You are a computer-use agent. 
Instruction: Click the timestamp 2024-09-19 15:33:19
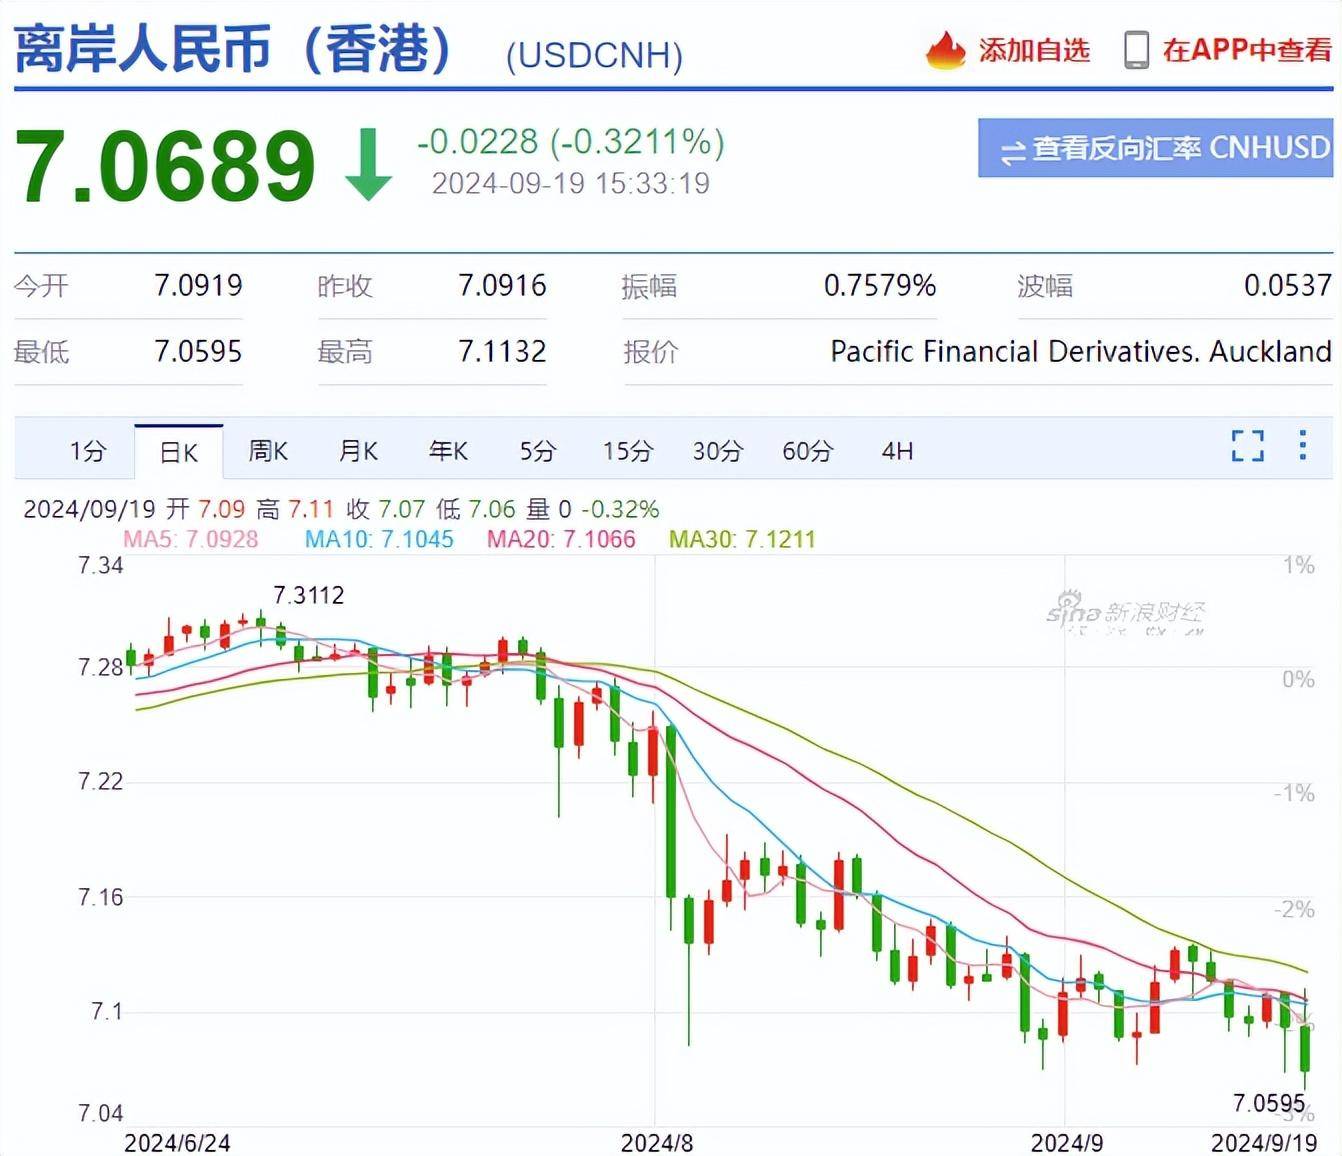click(x=570, y=184)
